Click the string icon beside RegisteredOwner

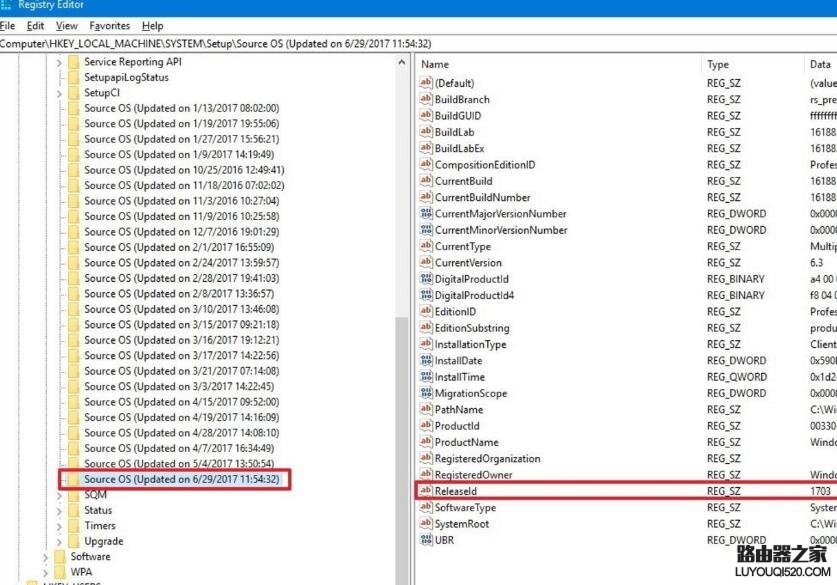(x=424, y=475)
